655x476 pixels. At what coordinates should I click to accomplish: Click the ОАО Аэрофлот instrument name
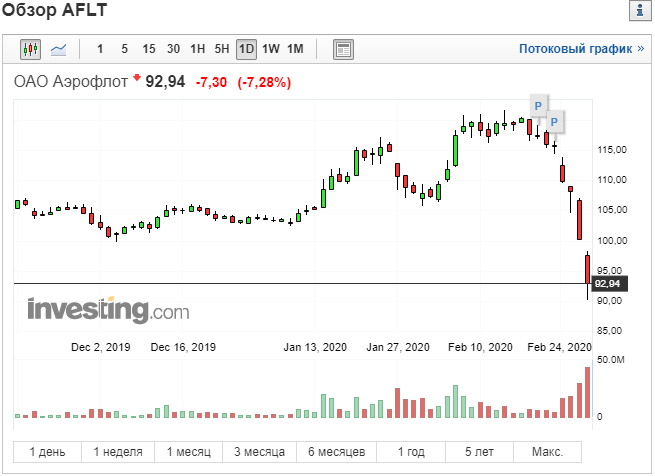pos(71,81)
